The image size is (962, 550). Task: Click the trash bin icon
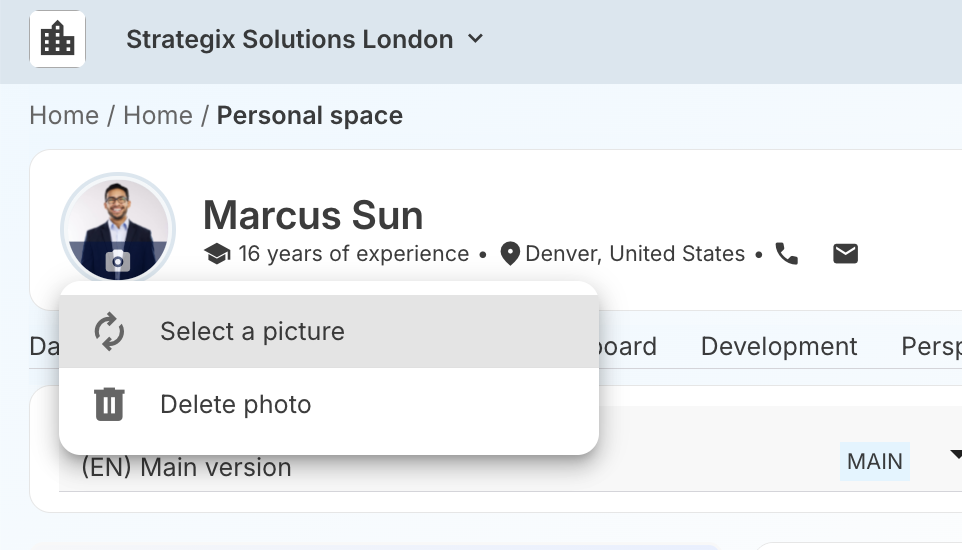point(109,404)
